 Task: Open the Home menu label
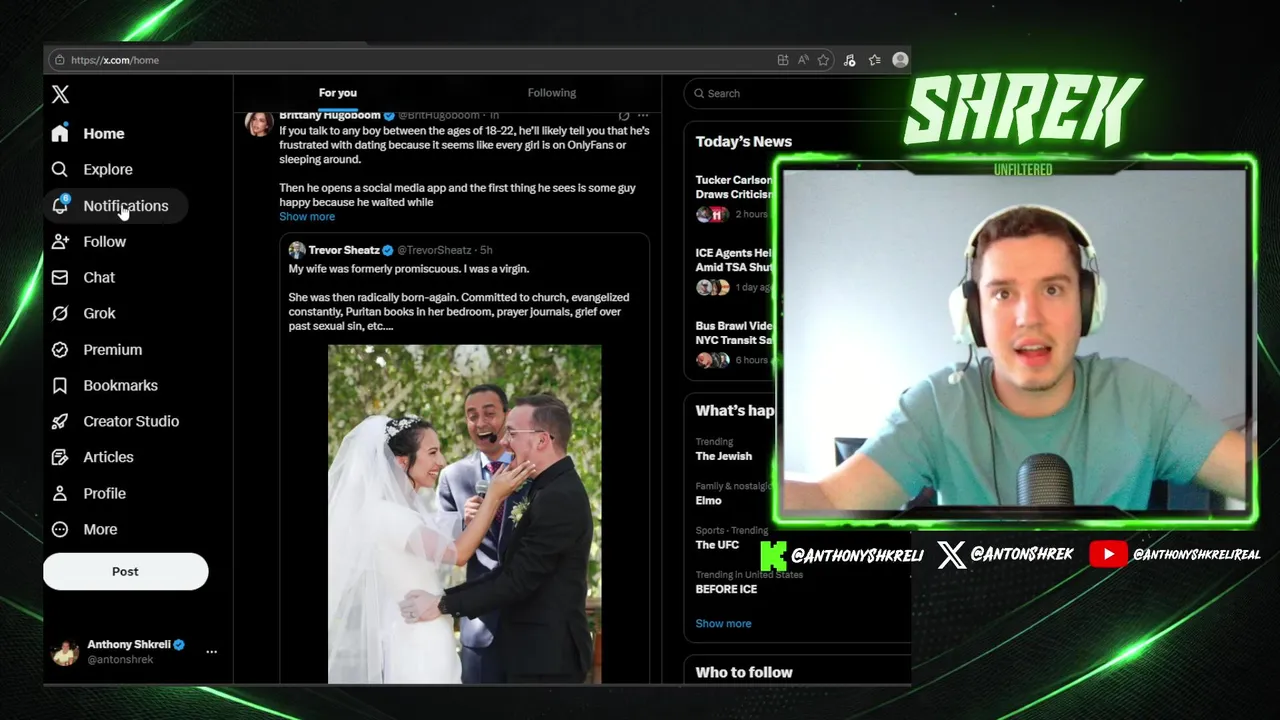[104, 133]
